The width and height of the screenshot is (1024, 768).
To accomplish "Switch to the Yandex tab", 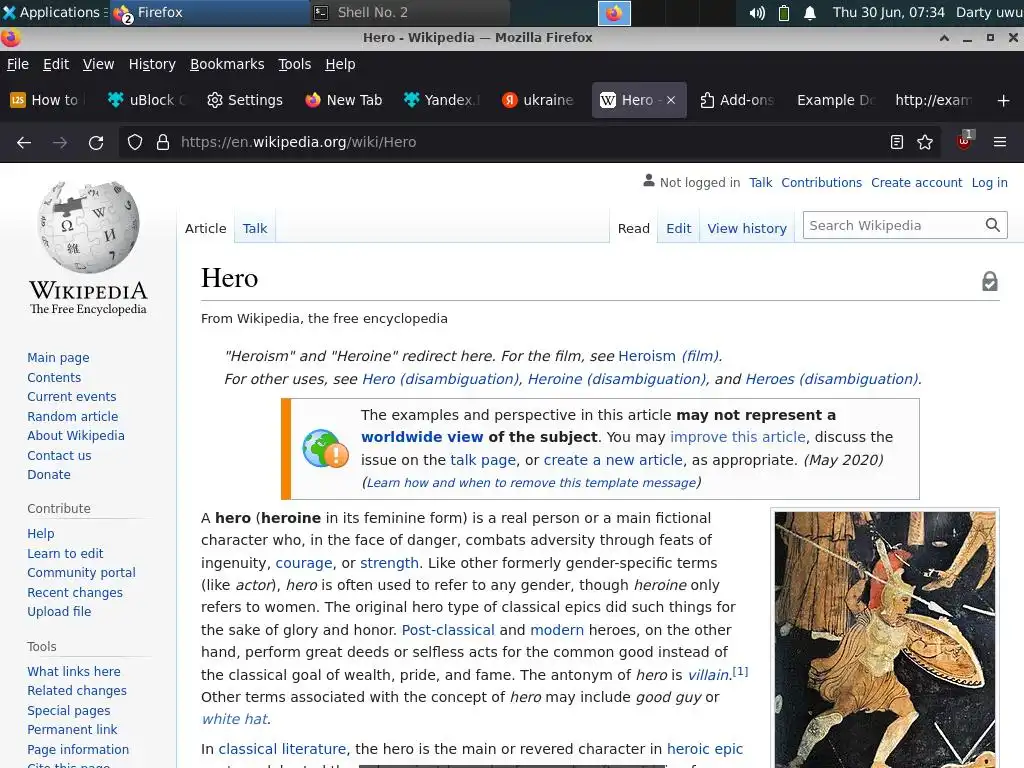I will (x=442, y=101).
